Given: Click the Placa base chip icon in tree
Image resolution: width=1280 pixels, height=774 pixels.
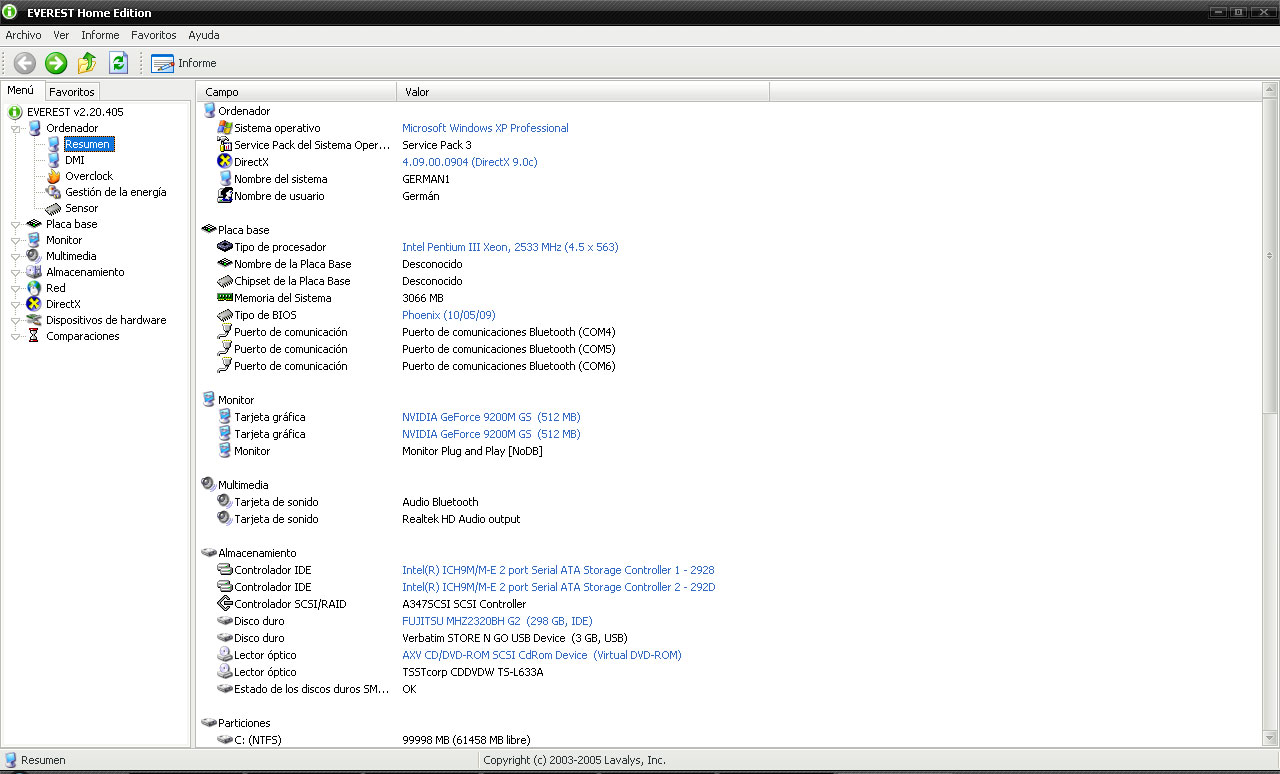Looking at the screenshot, I should 34,224.
